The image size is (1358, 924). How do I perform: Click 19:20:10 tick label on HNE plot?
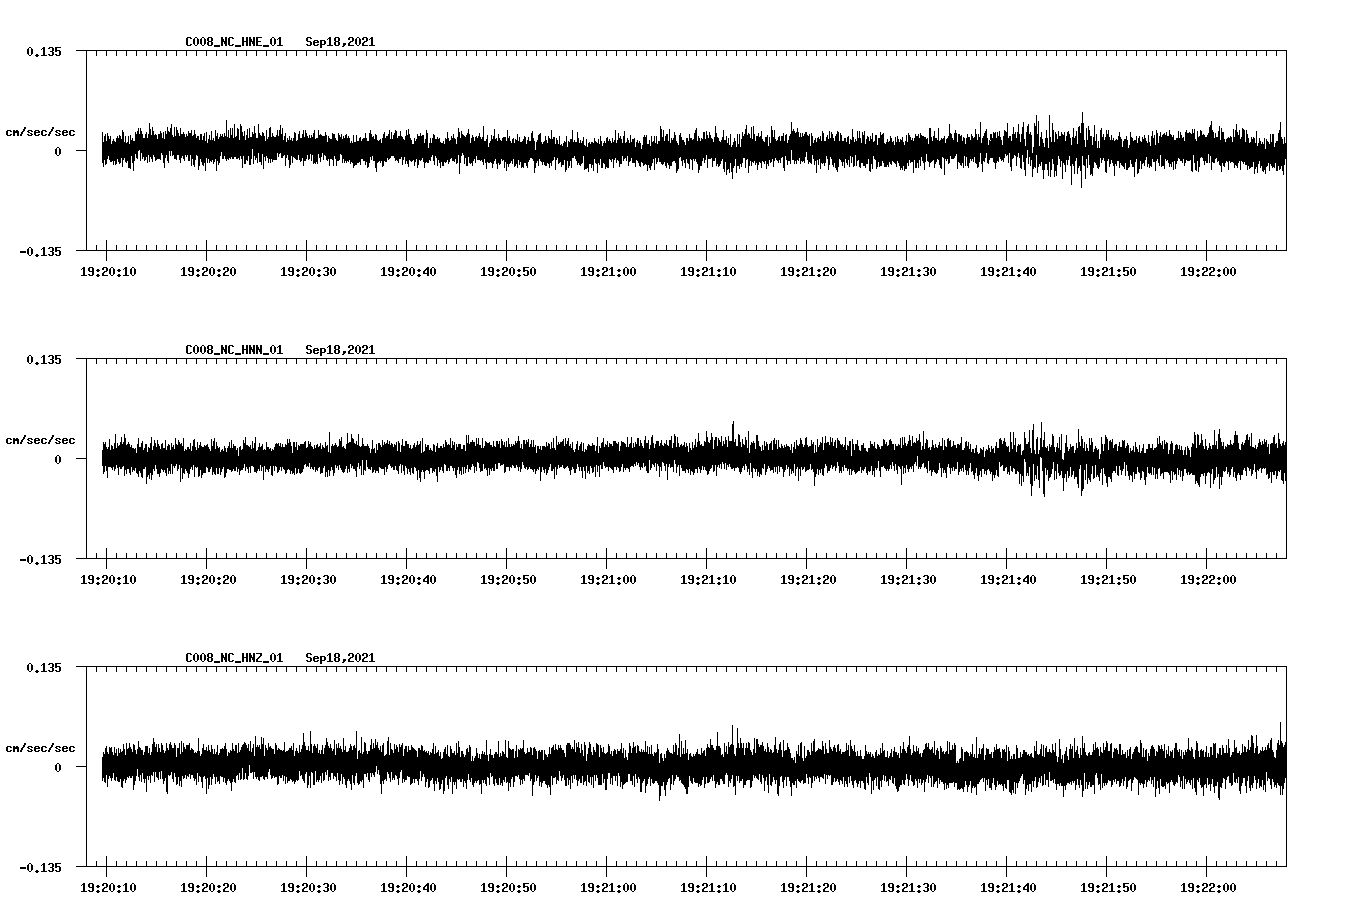pyautogui.click(x=108, y=272)
